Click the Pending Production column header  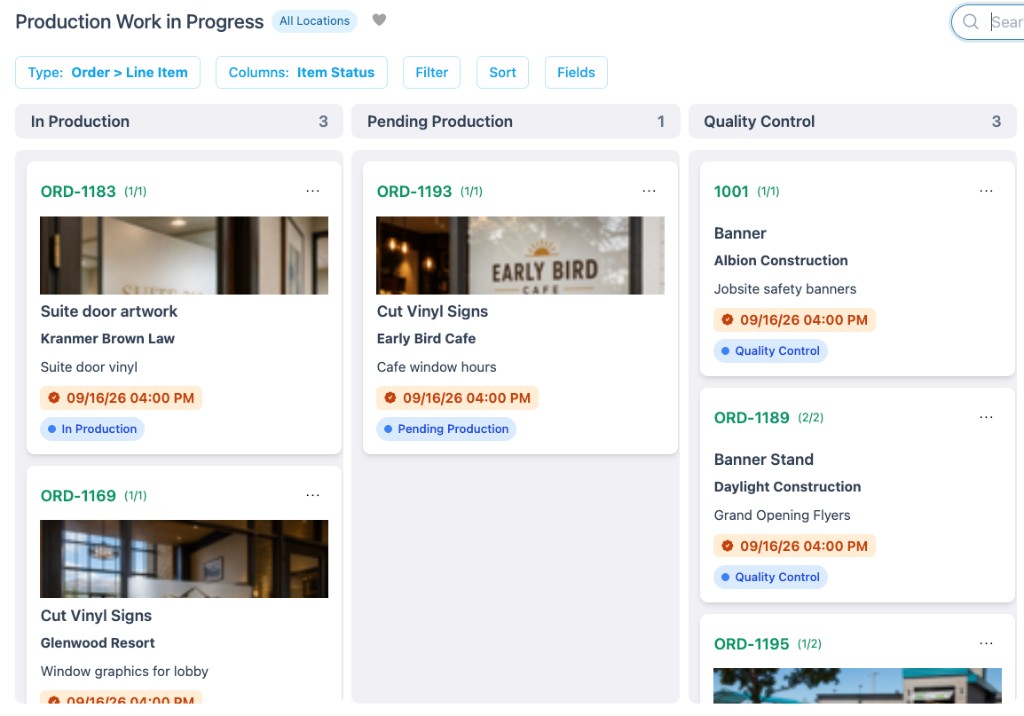click(x=515, y=121)
